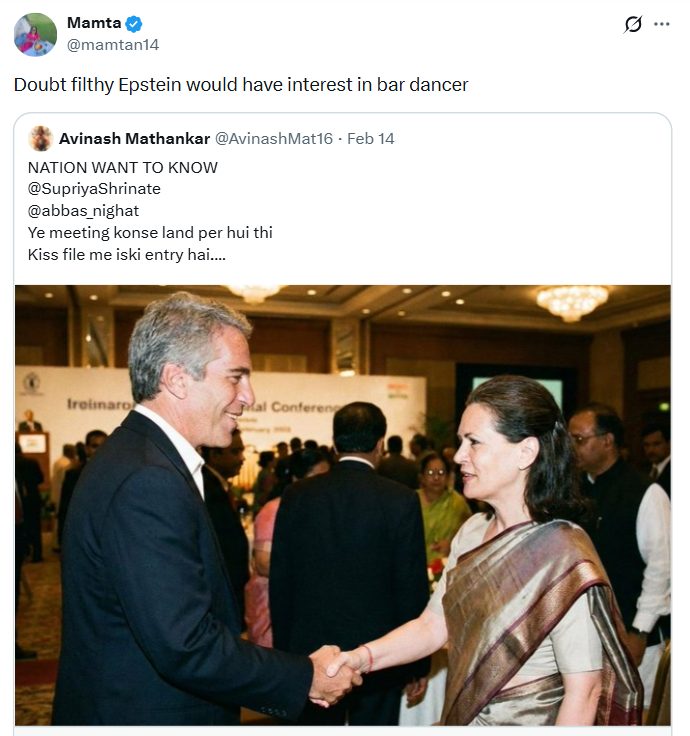
Task: Follow the @abbas_nighat mention
Action: (x=84, y=211)
